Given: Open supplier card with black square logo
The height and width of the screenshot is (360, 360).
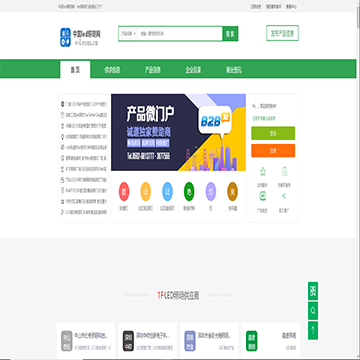Looking at the screenshot, I should [147, 340].
